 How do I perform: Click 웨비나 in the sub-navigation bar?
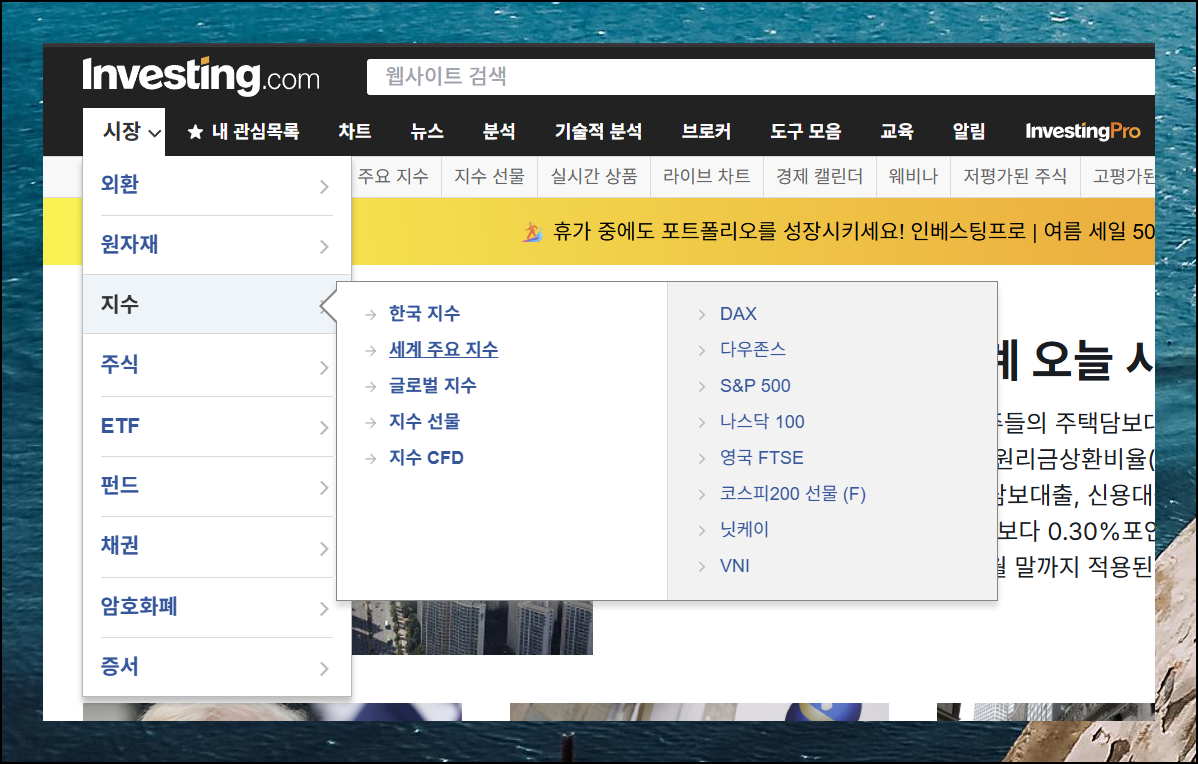(x=913, y=176)
